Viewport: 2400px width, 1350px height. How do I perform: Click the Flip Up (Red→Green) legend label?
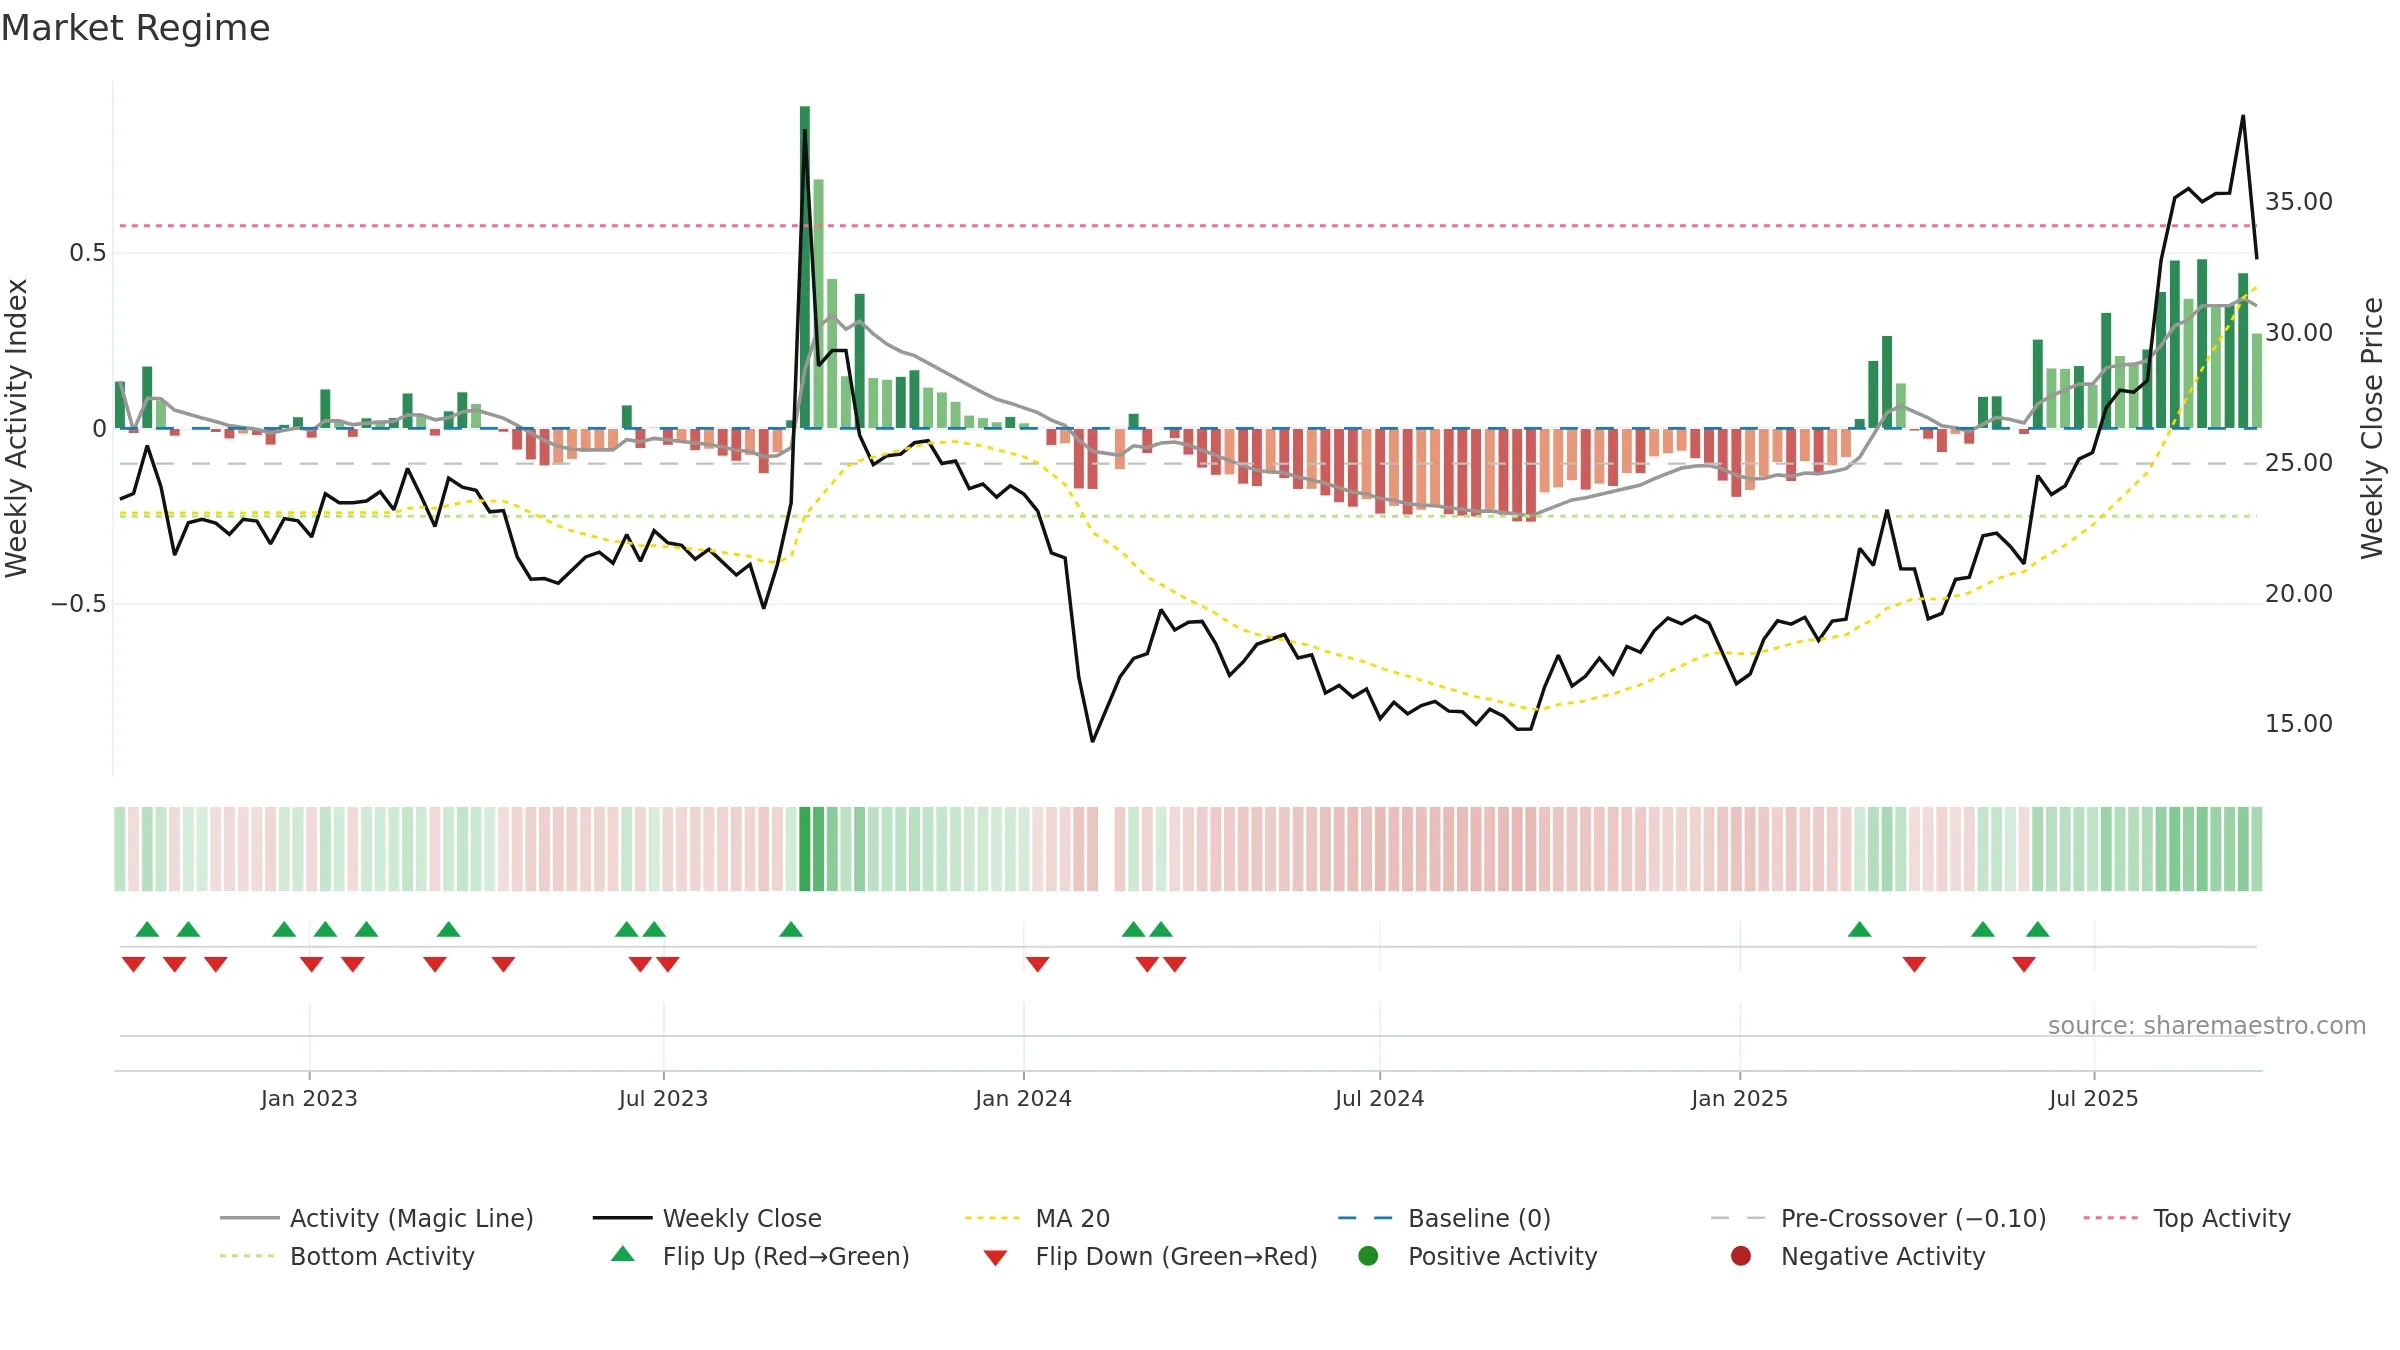coord(786,1256)
